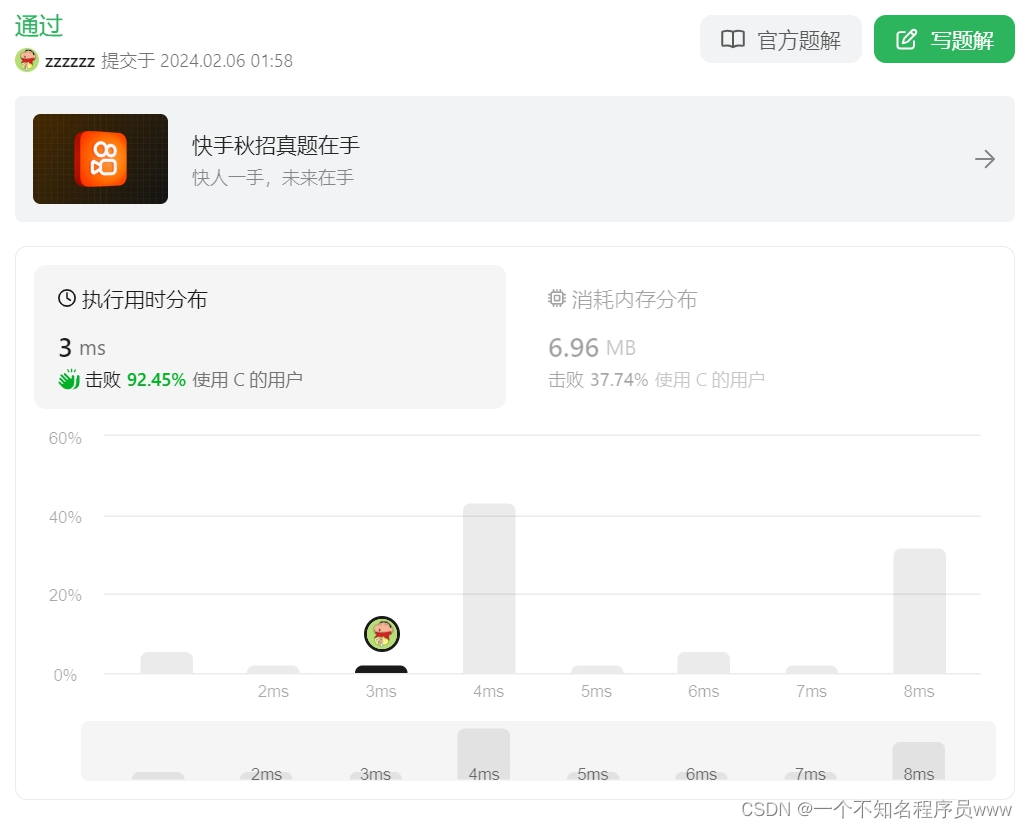Click the 20% y-axis label
The width and height of the screenshot is (1027, 828).
coord(65,595)
